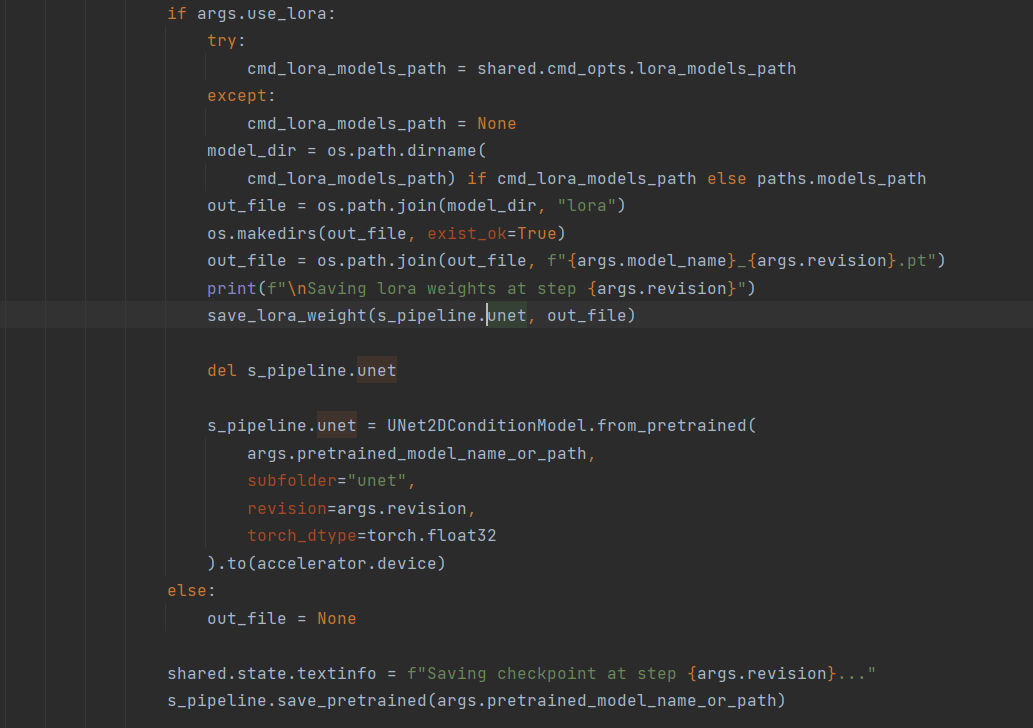Click the 'else:' keyword line
Screen dimensions: 1033x728
191,591
